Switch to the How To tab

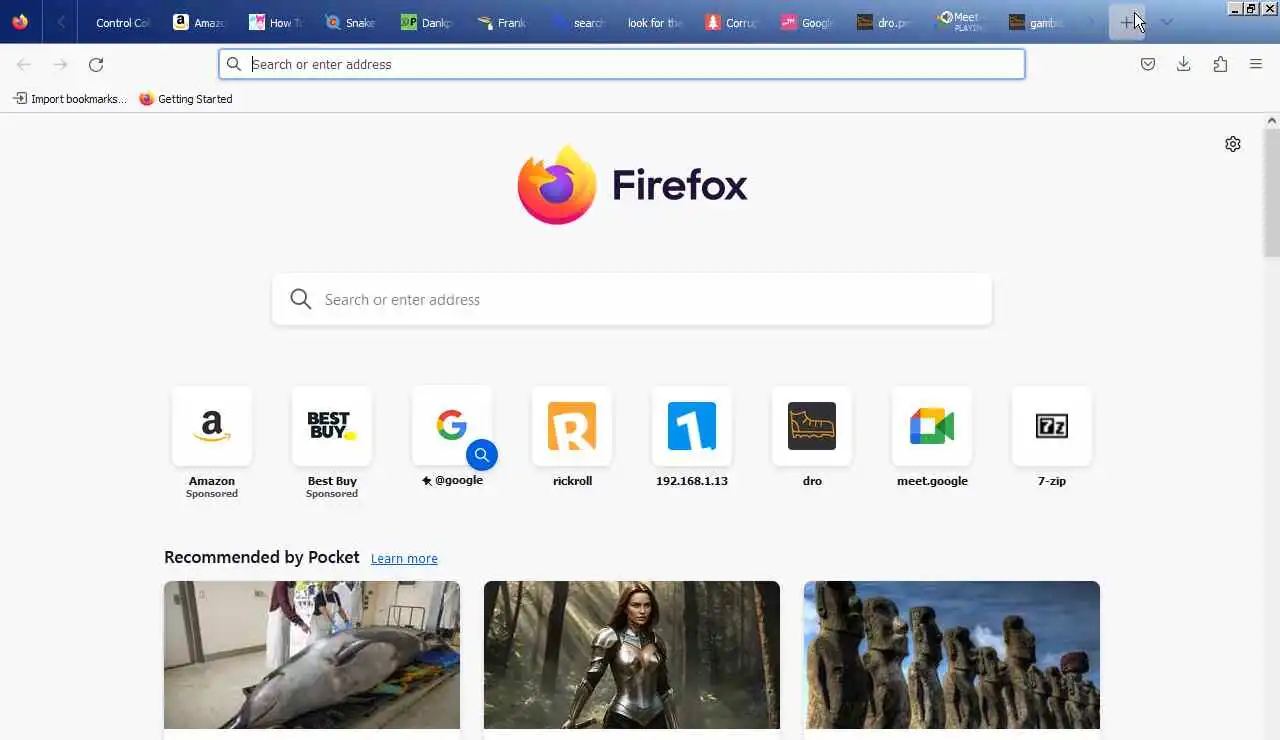[276, 22]
